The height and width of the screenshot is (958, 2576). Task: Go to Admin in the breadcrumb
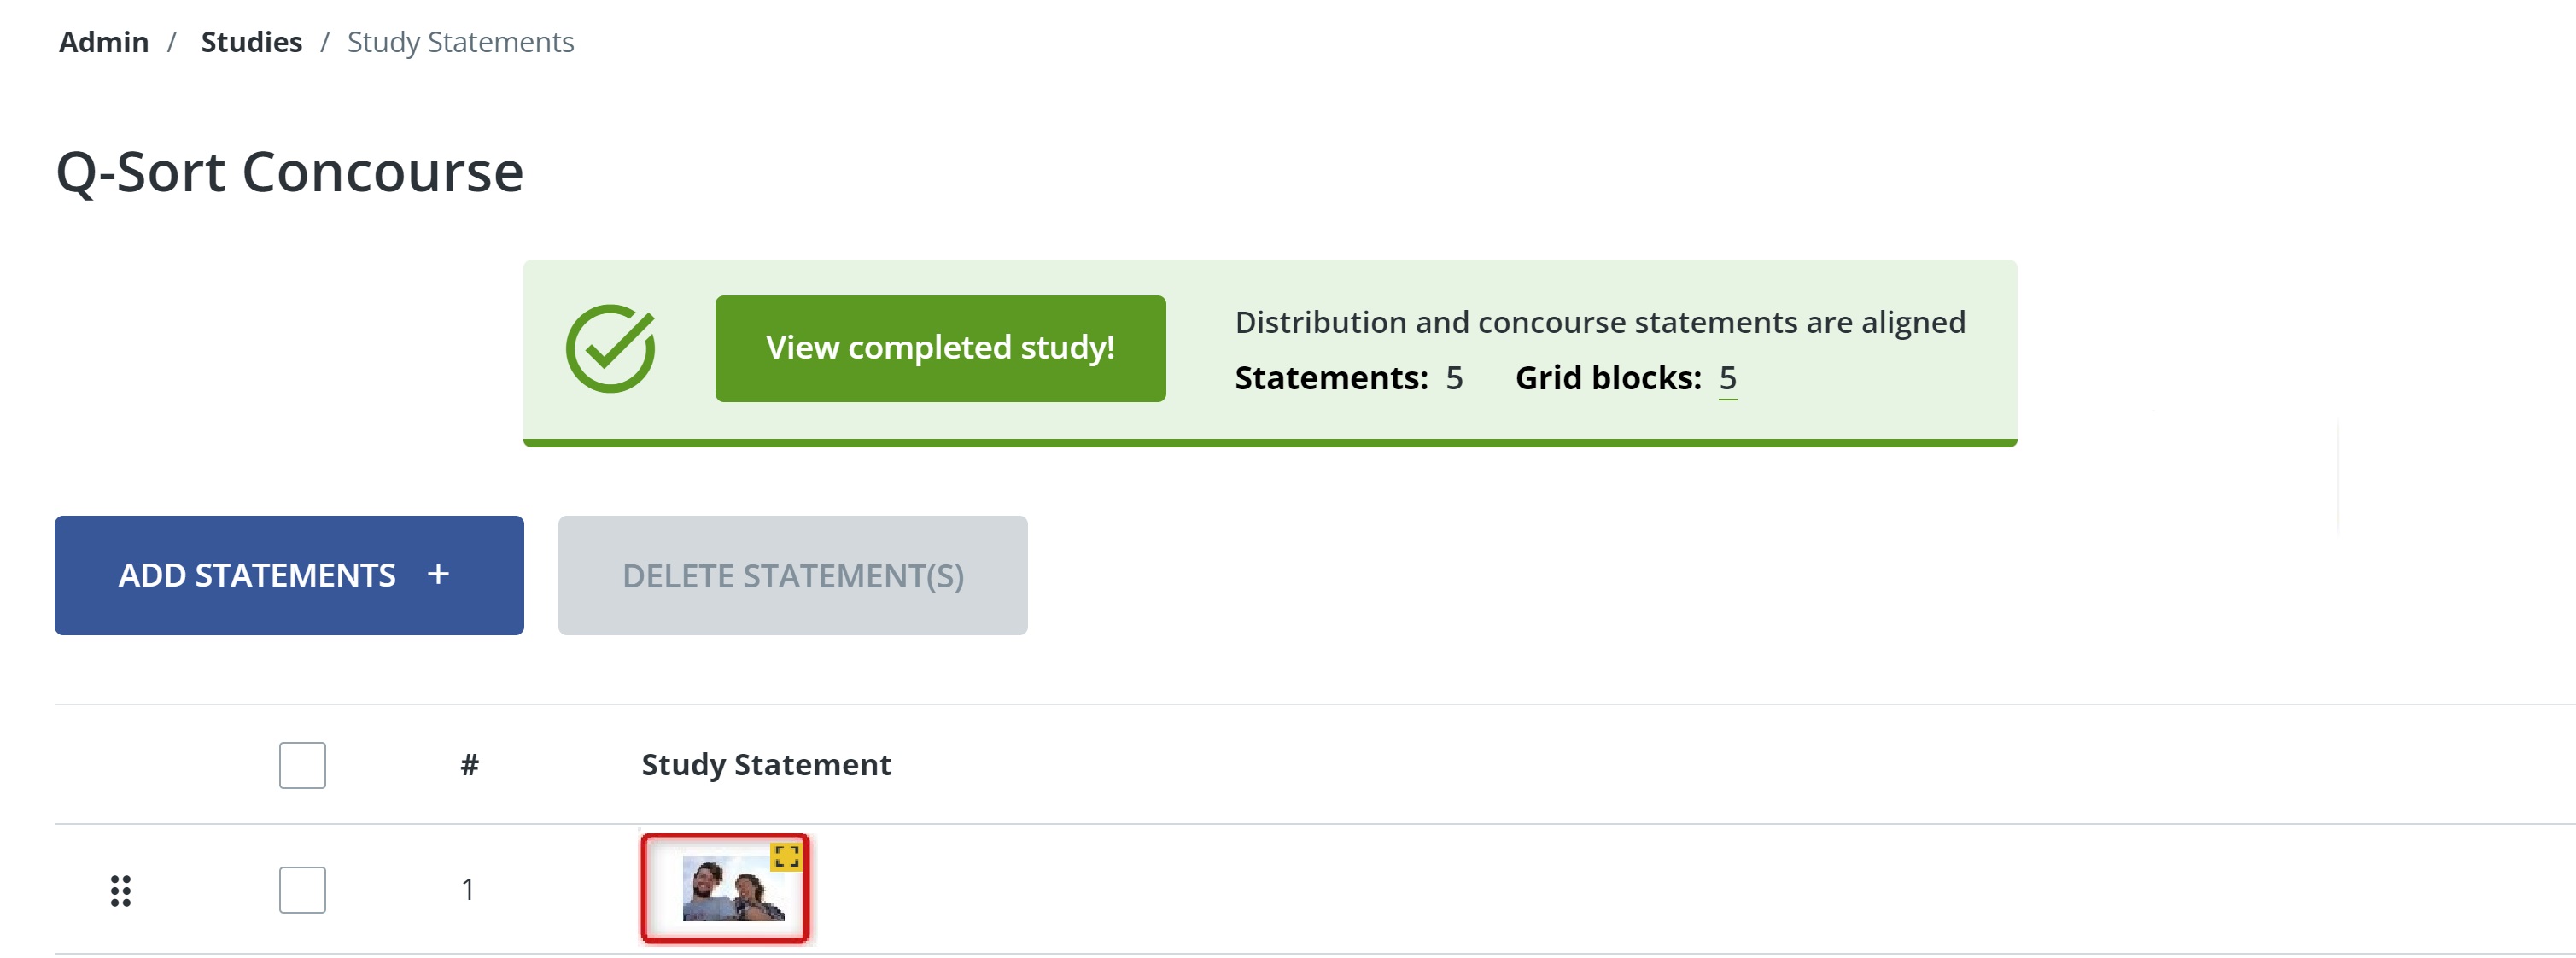point(104,42)
